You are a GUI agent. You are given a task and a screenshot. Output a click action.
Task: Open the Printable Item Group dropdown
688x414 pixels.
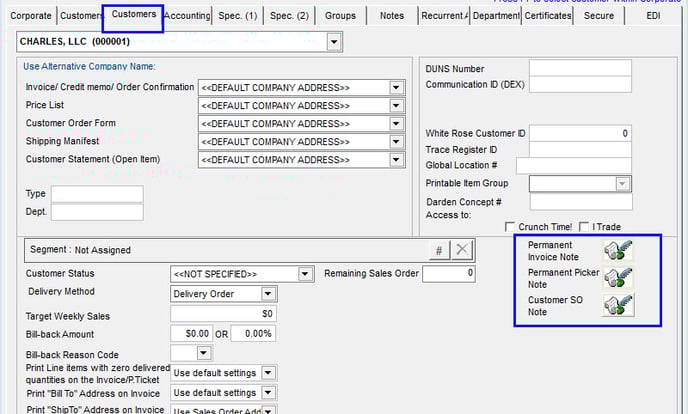point(622,184)
